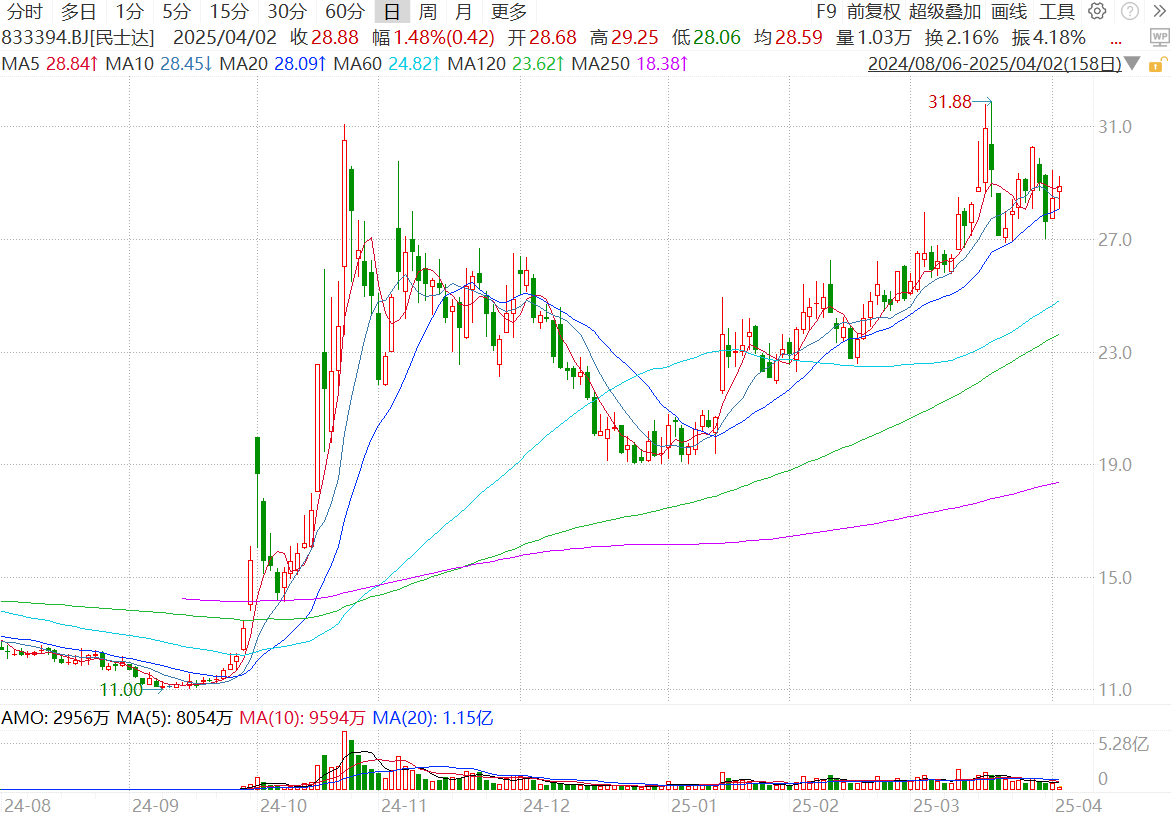The image size is (1171, 820).
Task: Click the 24-08 date axis label
Action: tap(28, 806)
